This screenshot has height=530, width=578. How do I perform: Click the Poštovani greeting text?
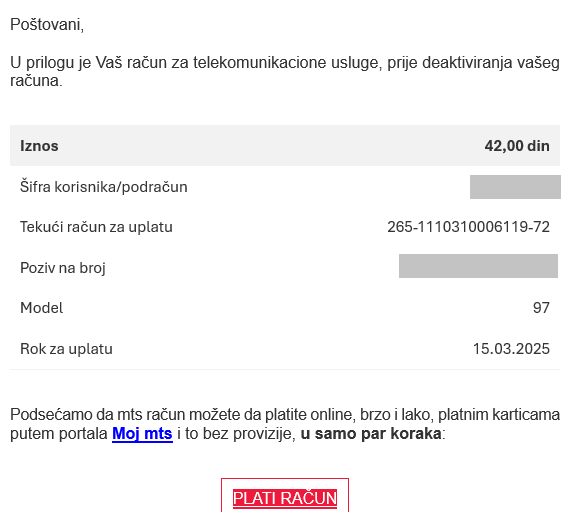[47, 25]
